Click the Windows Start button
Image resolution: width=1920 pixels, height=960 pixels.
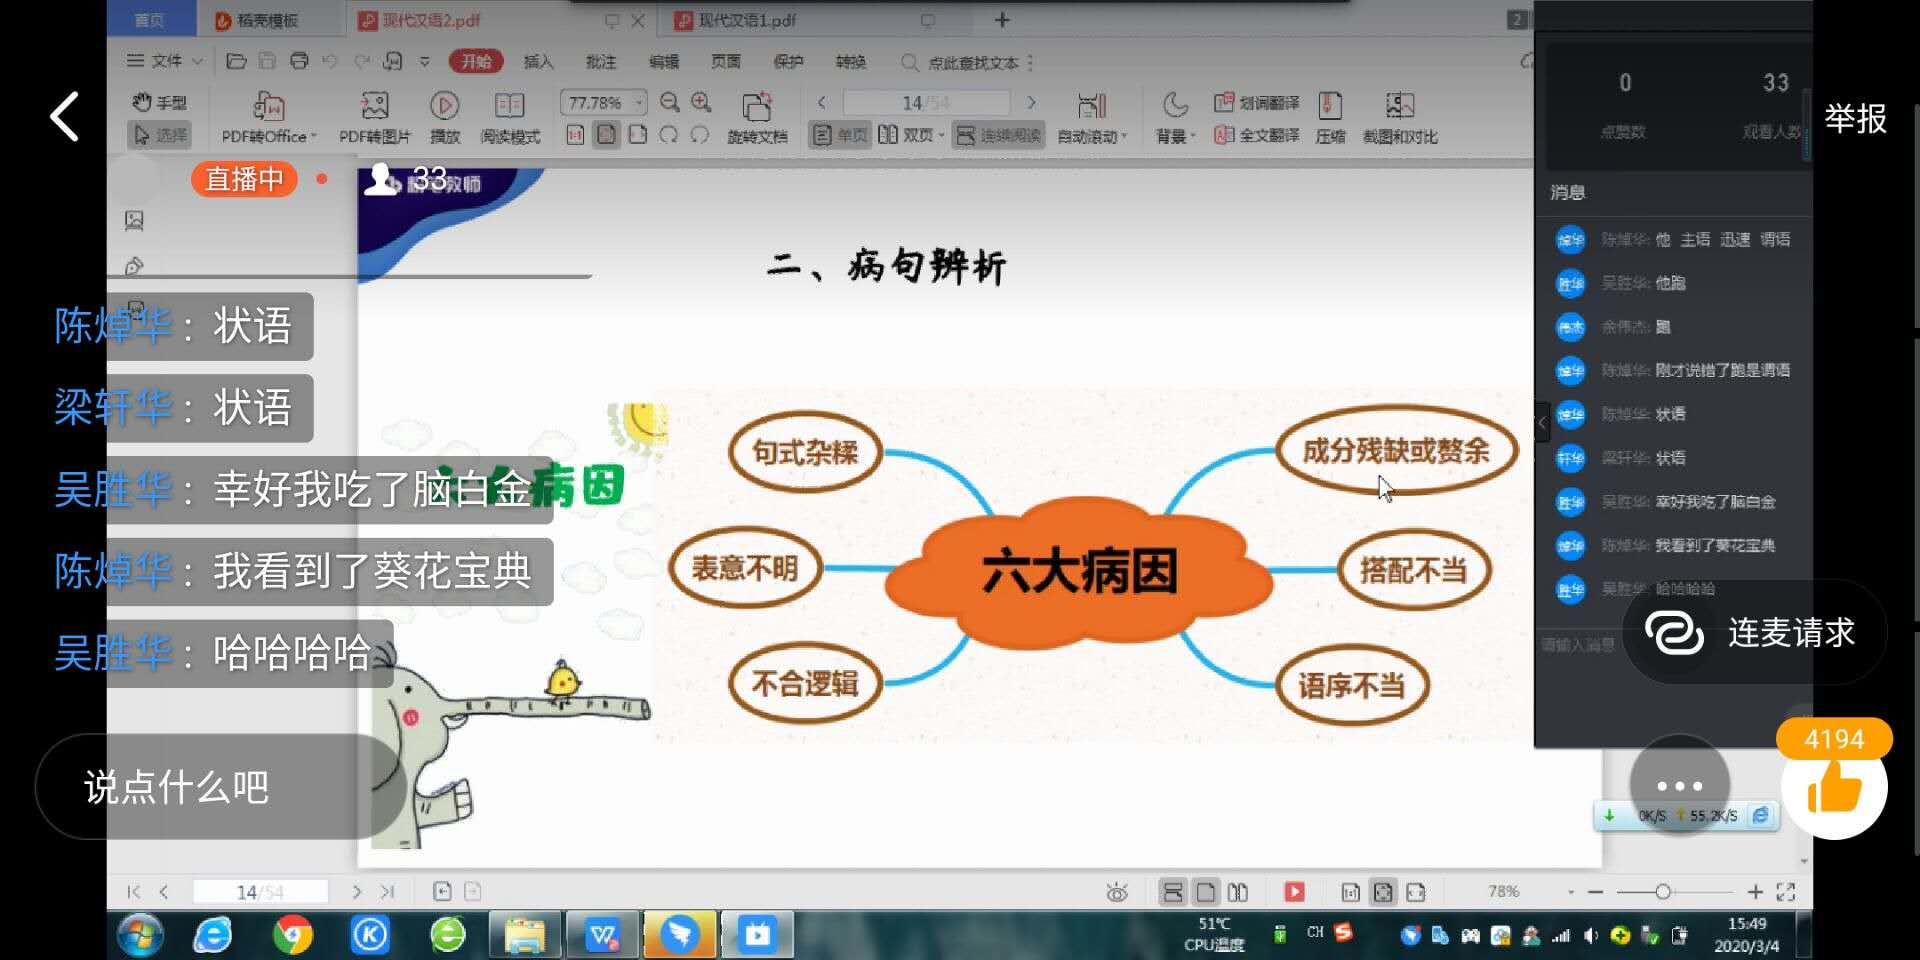pyautogui.click(x=140, y=935)
